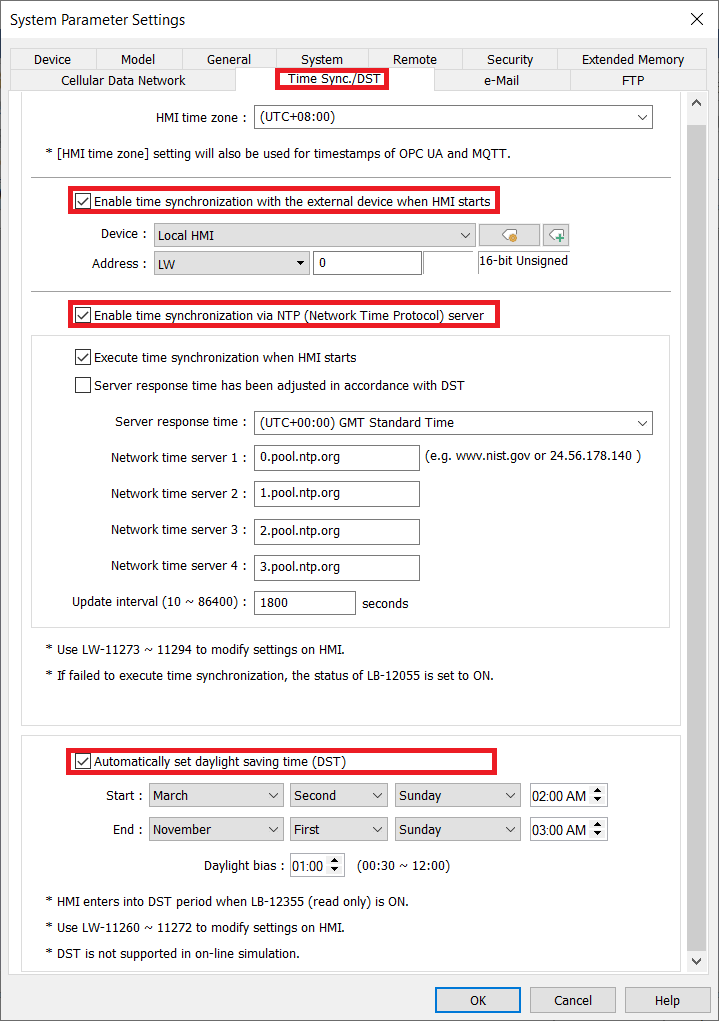Image resolution: width=719 pixels, height=1021 pixels.
Task: Decrease the DST Start time 02:00 AM
Action: (x=598, y=801)
